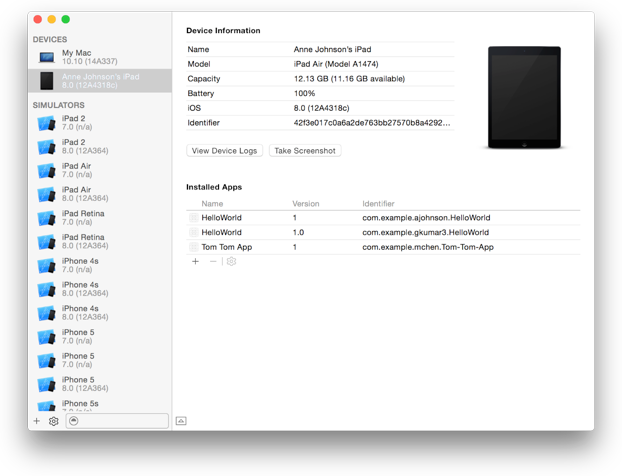This screenshot has width=622, height=476.
Task: Open Installed Apps gear action menu
Action: click(231, 261)
